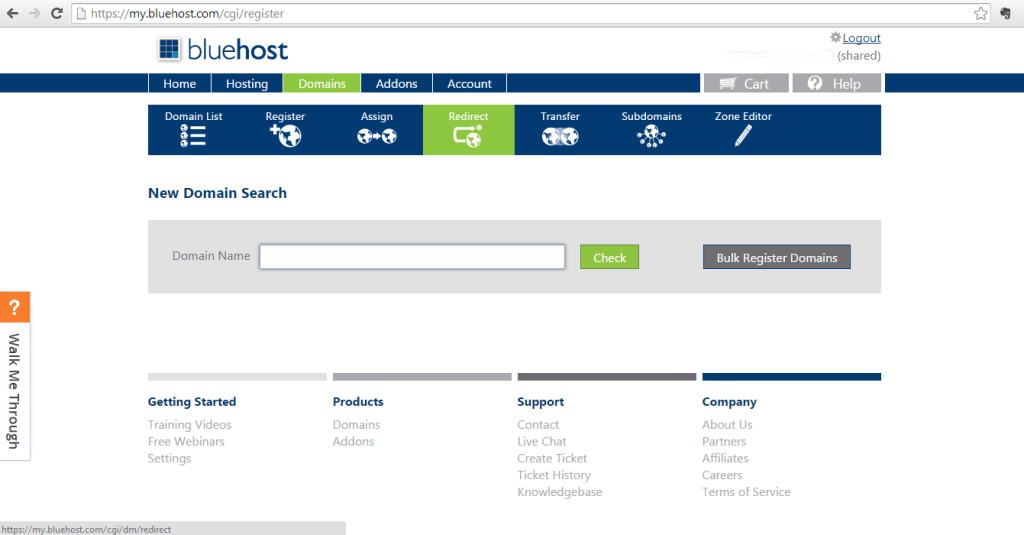
Task: Focus the Domain Name input field
Action: click(x=412, y=257)
